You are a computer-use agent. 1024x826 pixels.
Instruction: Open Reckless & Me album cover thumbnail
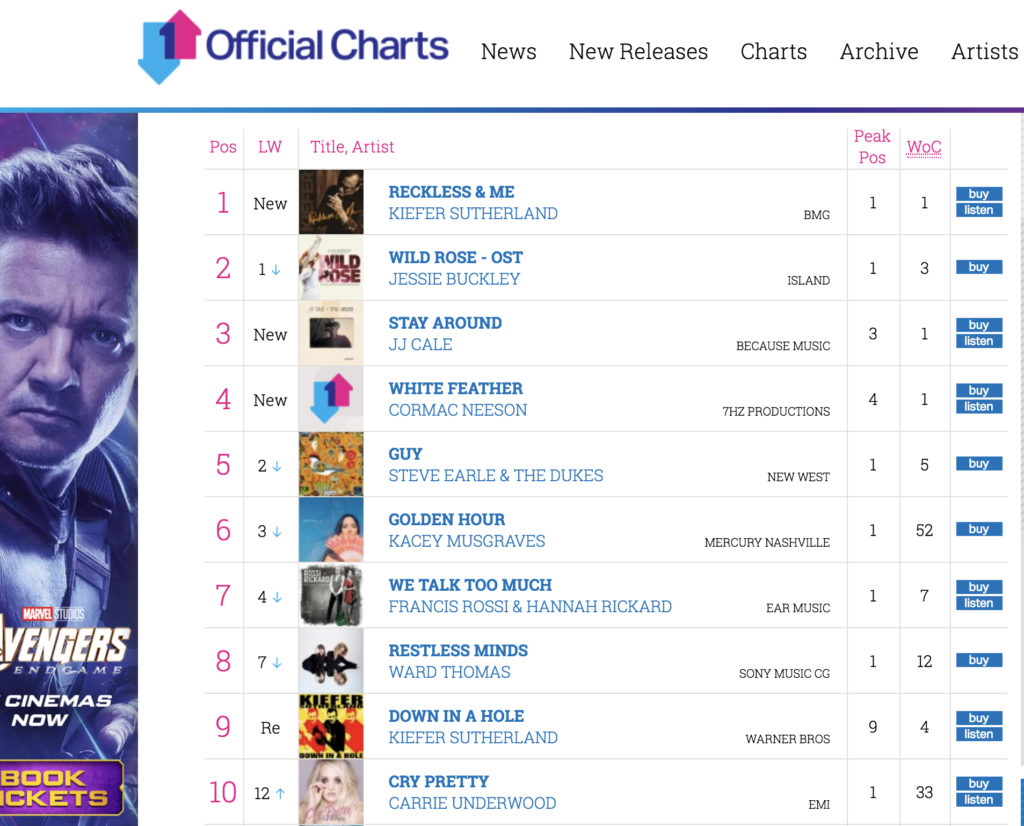[331, 202]
